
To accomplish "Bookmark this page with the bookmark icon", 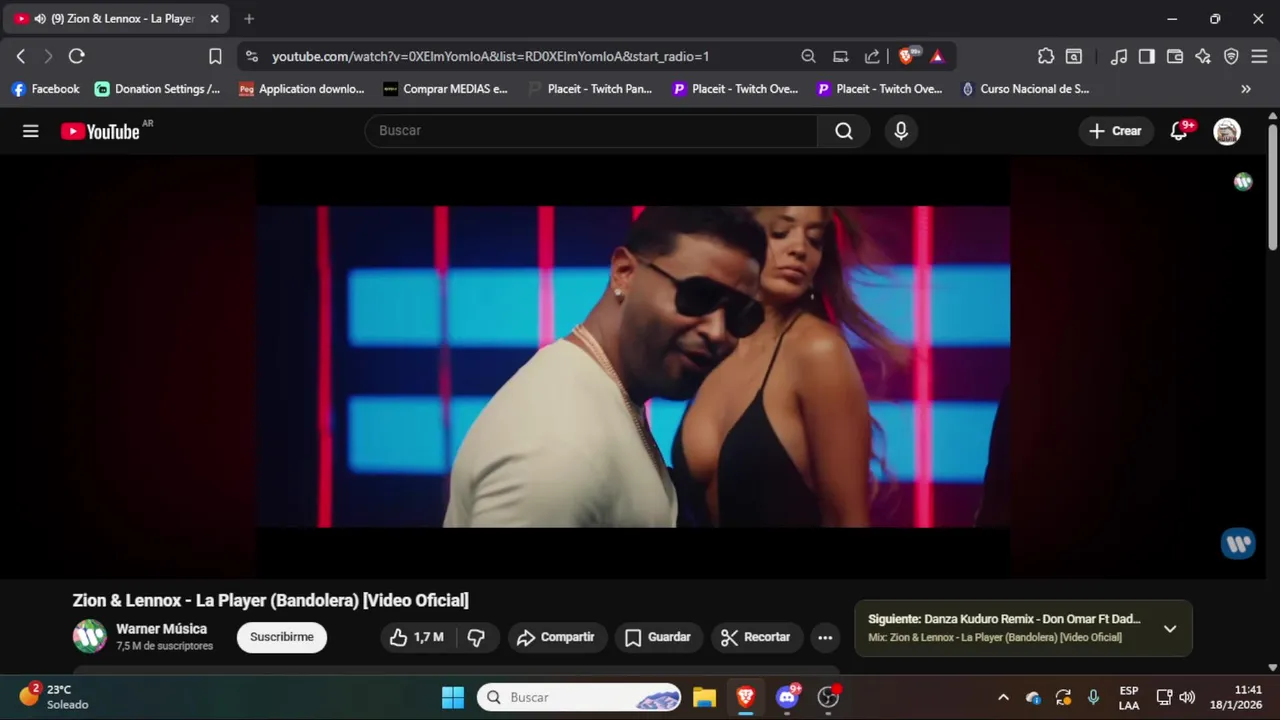I will coord(215,57).
